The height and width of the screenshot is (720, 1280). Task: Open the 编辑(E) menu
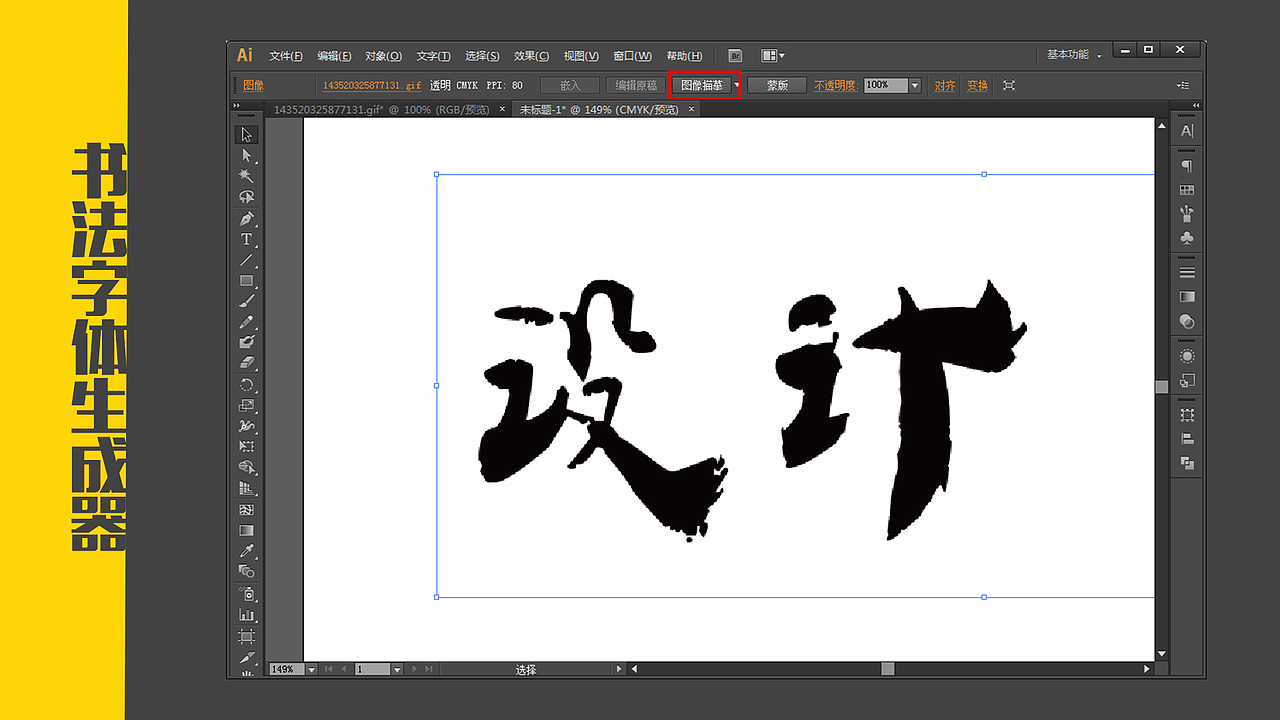click(334, 56)
